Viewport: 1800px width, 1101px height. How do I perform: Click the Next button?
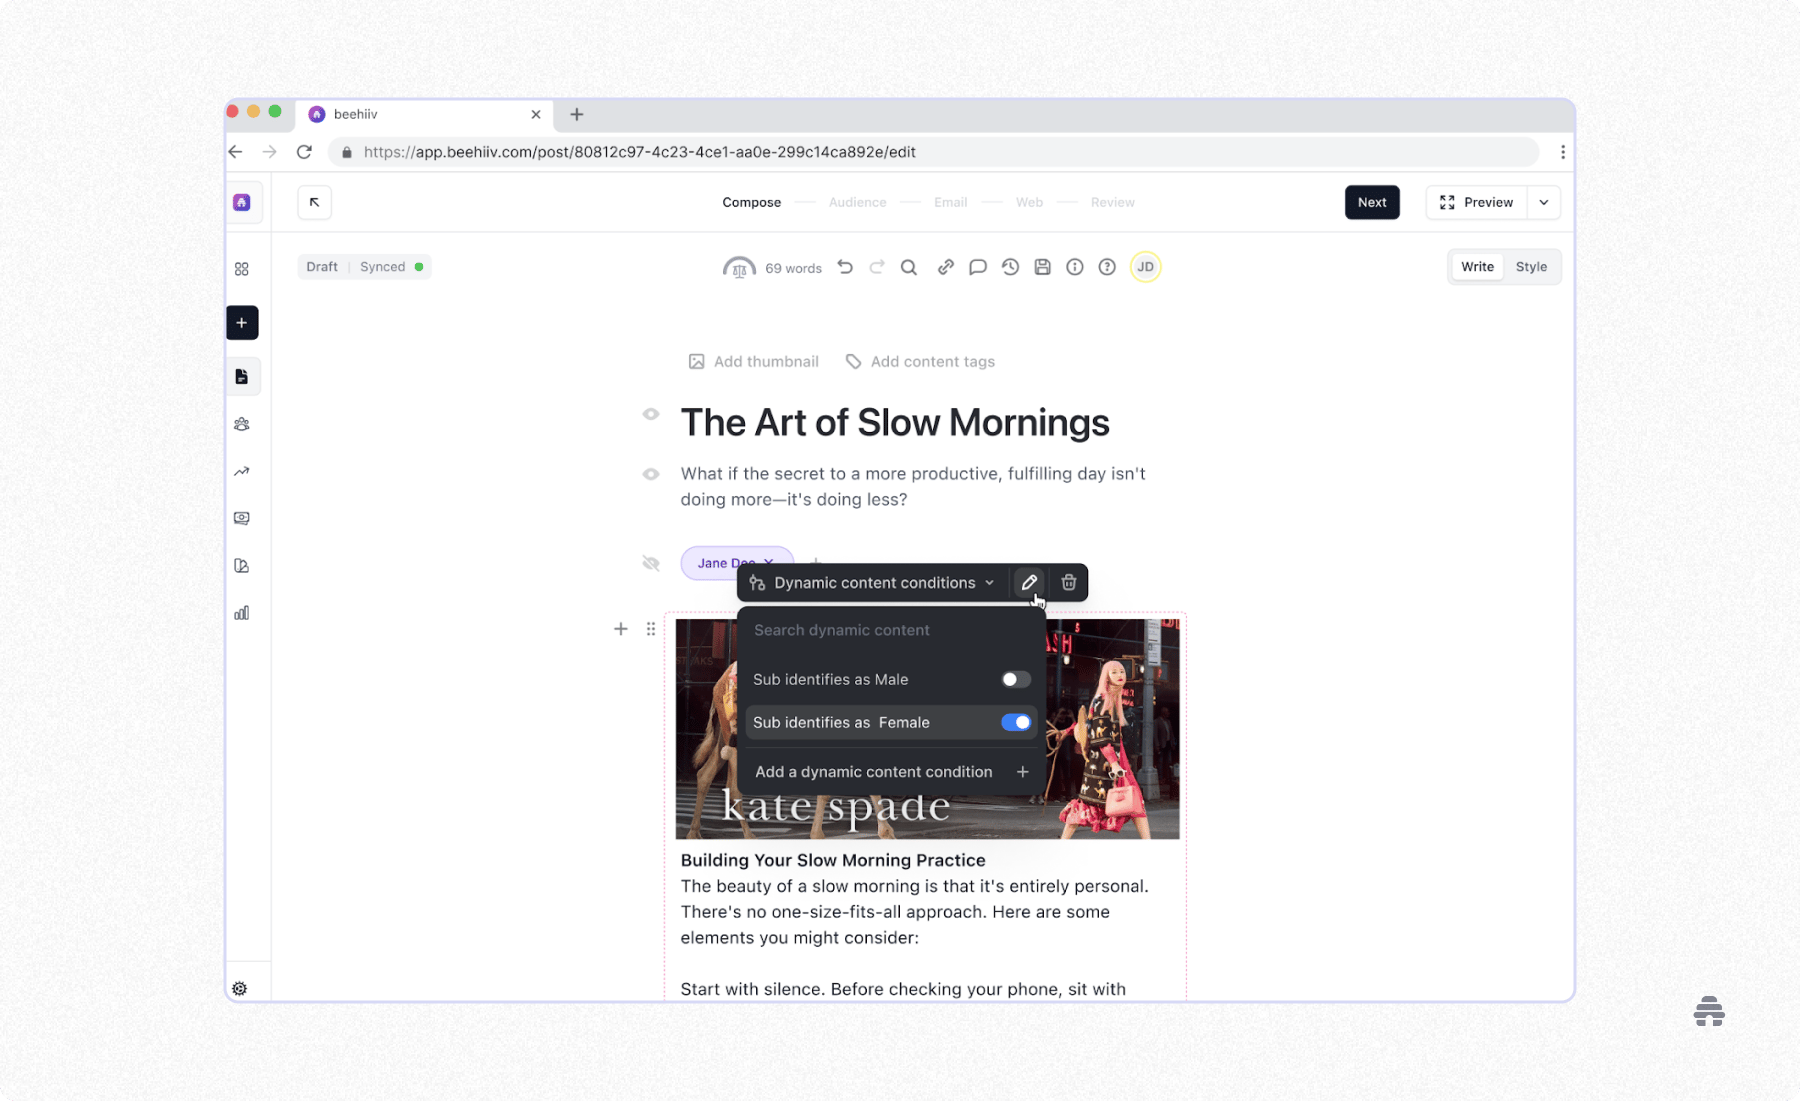coord(1372,203)
